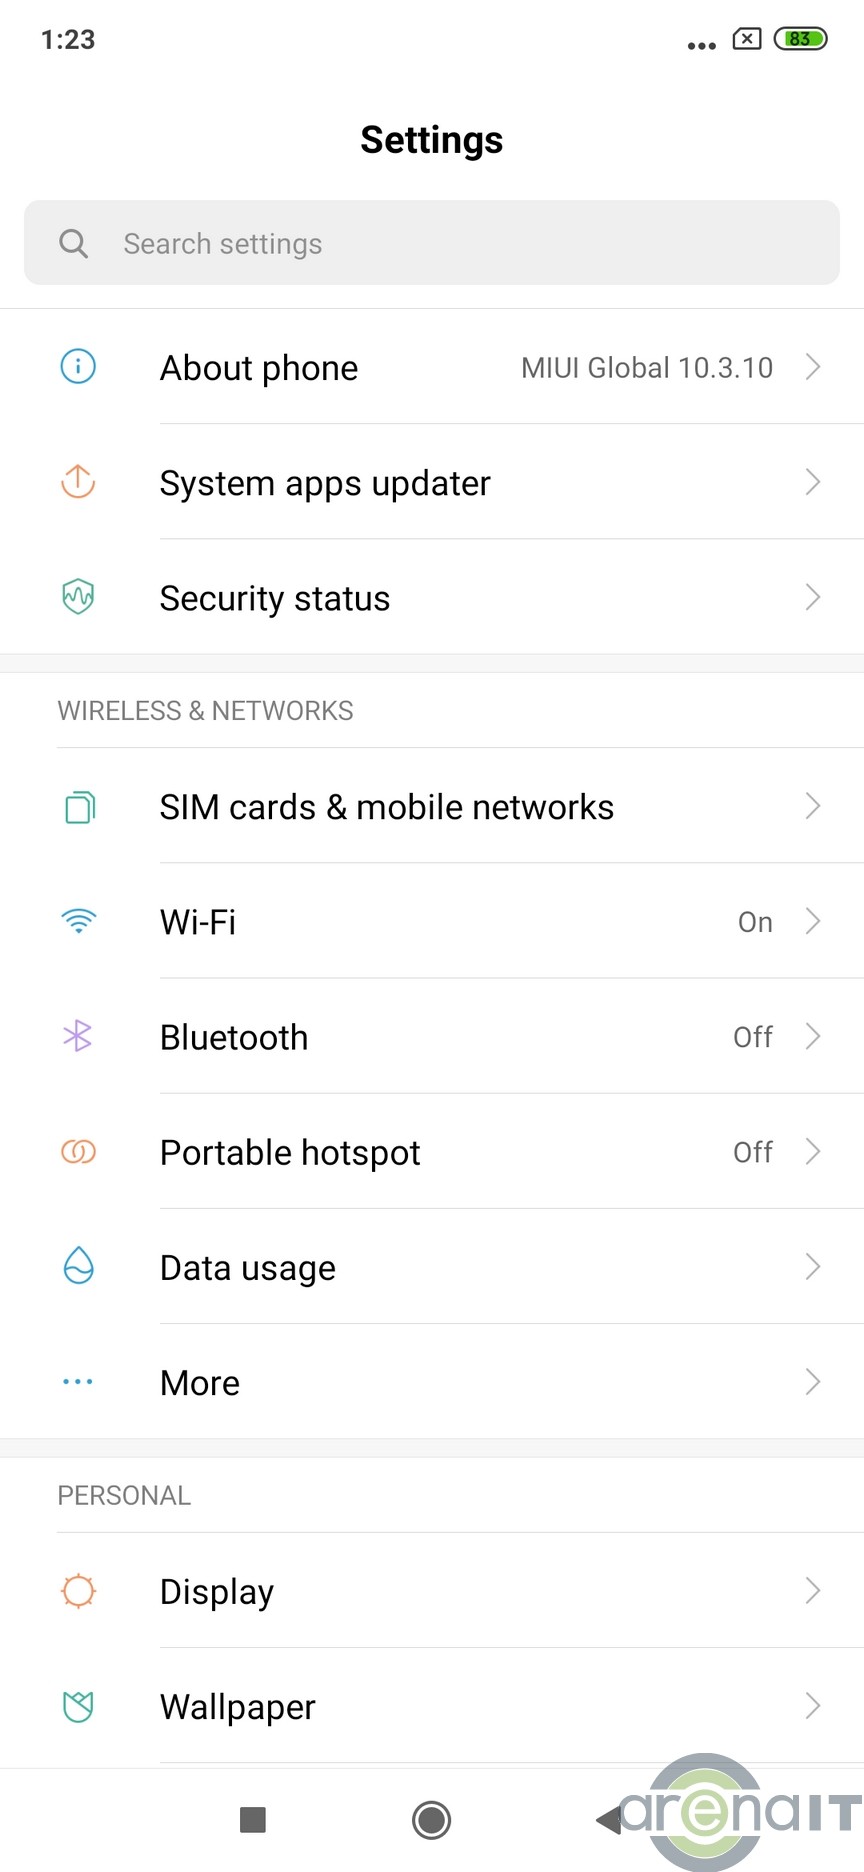This screenshot has height=1872, width=864.
Task: Open Bluetooth via its Off status
Action: (x=752, y=1037)
